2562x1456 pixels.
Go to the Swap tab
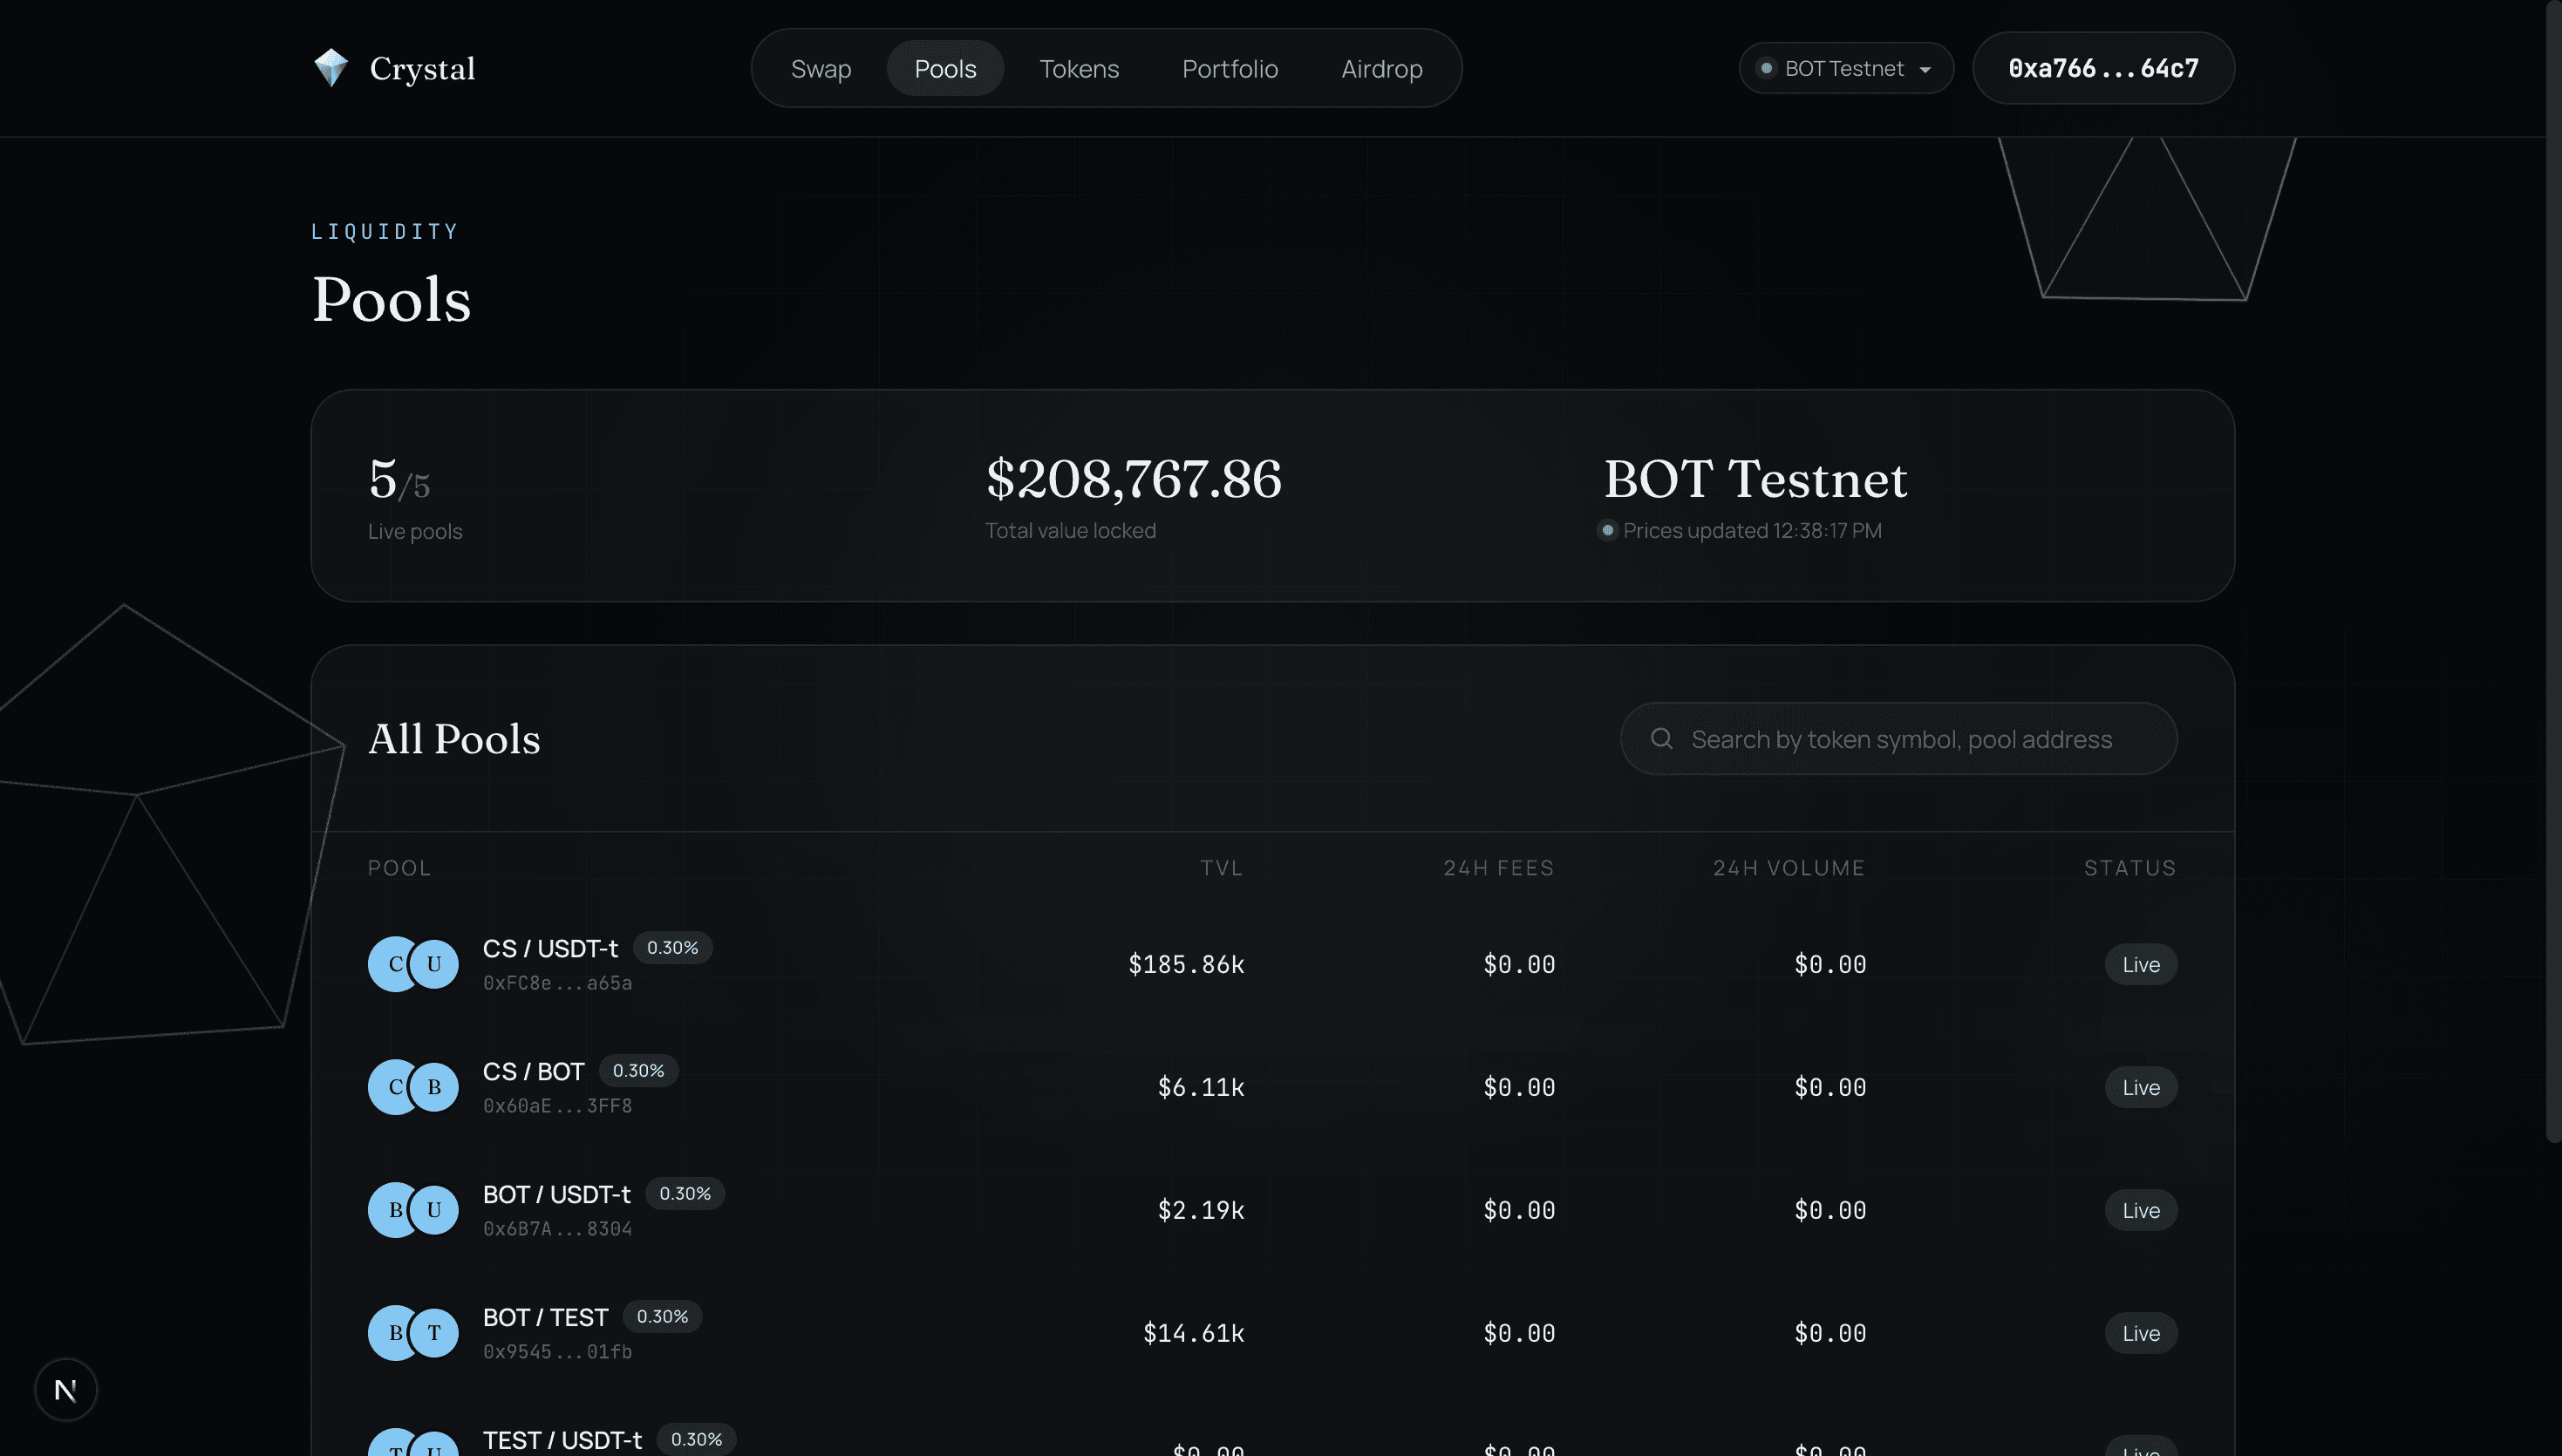coord(821,68)
